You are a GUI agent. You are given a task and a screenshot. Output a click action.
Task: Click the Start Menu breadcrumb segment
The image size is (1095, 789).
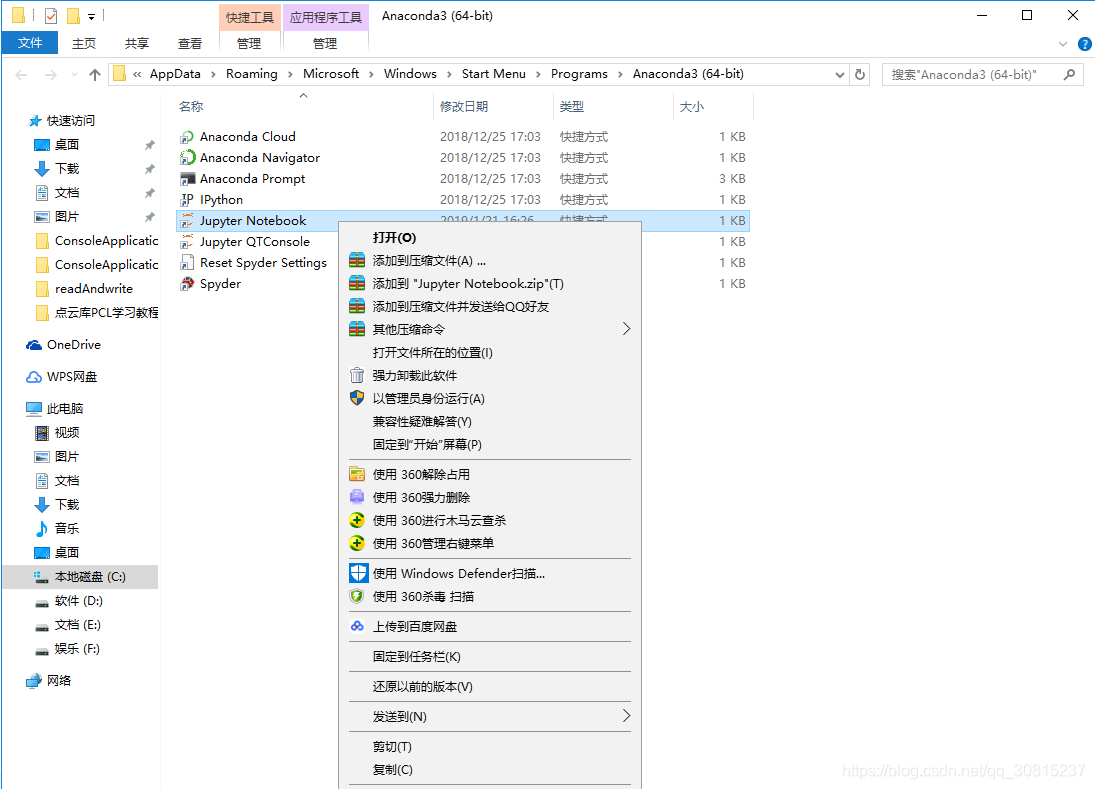[x=494, y=74]
